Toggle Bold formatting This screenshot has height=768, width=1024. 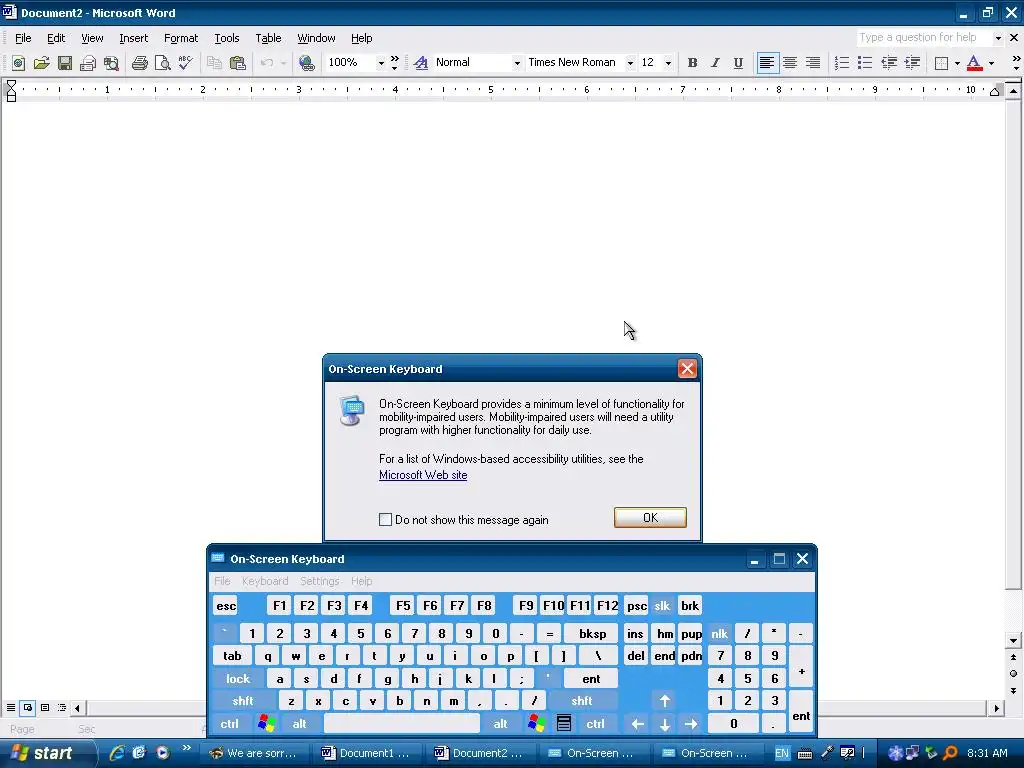pyautogui.click(x=692, y=63)
